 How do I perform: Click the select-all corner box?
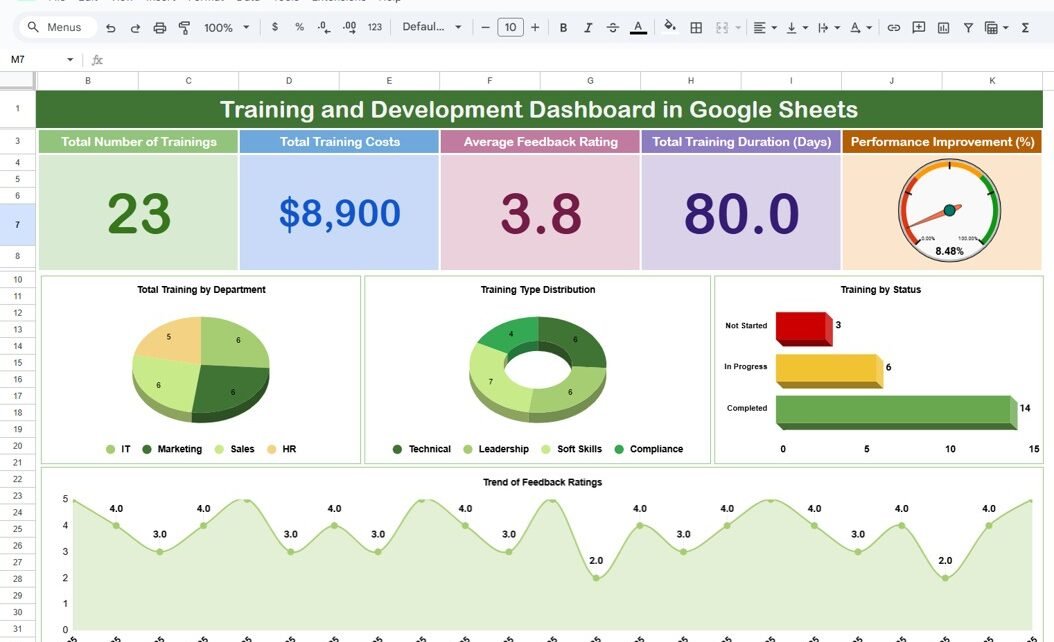tap(17, 81)
